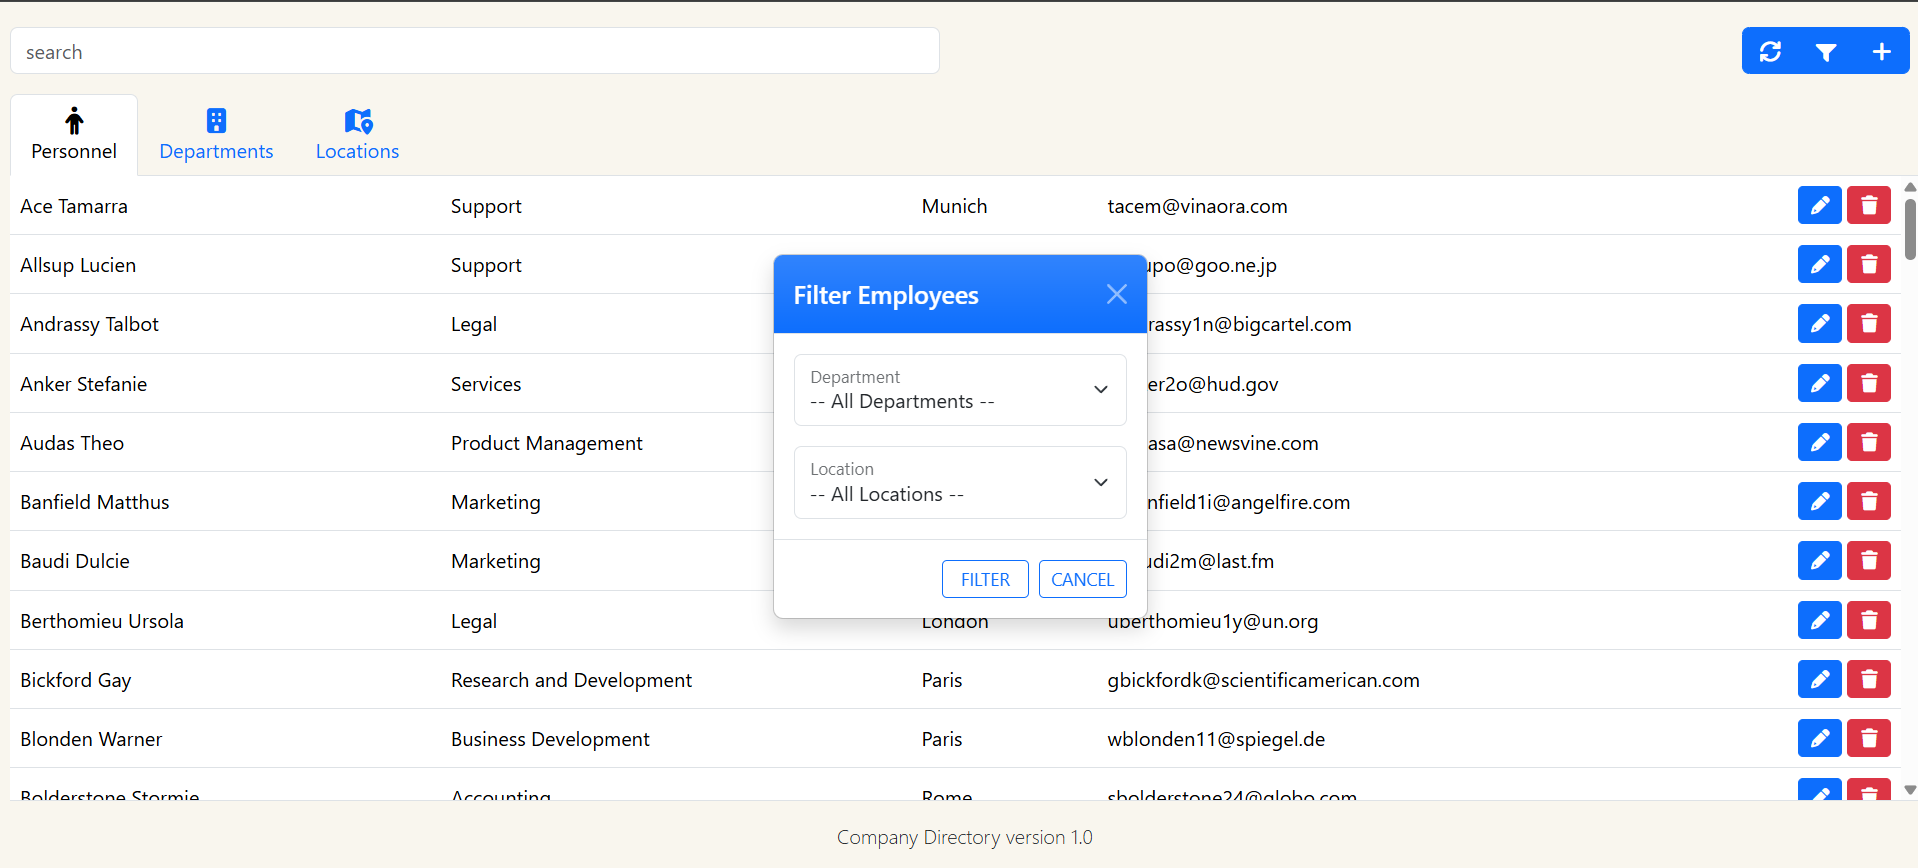The width and height of the screenshot is (1918, 868).
Task: Click trash icon for Blonden Warner
Action: tap(1868, 739)
